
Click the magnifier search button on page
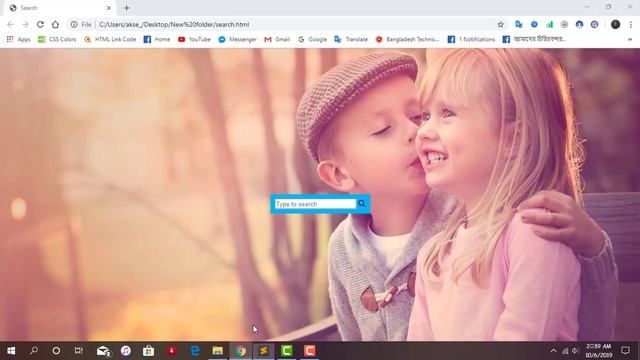click(362, 203)
